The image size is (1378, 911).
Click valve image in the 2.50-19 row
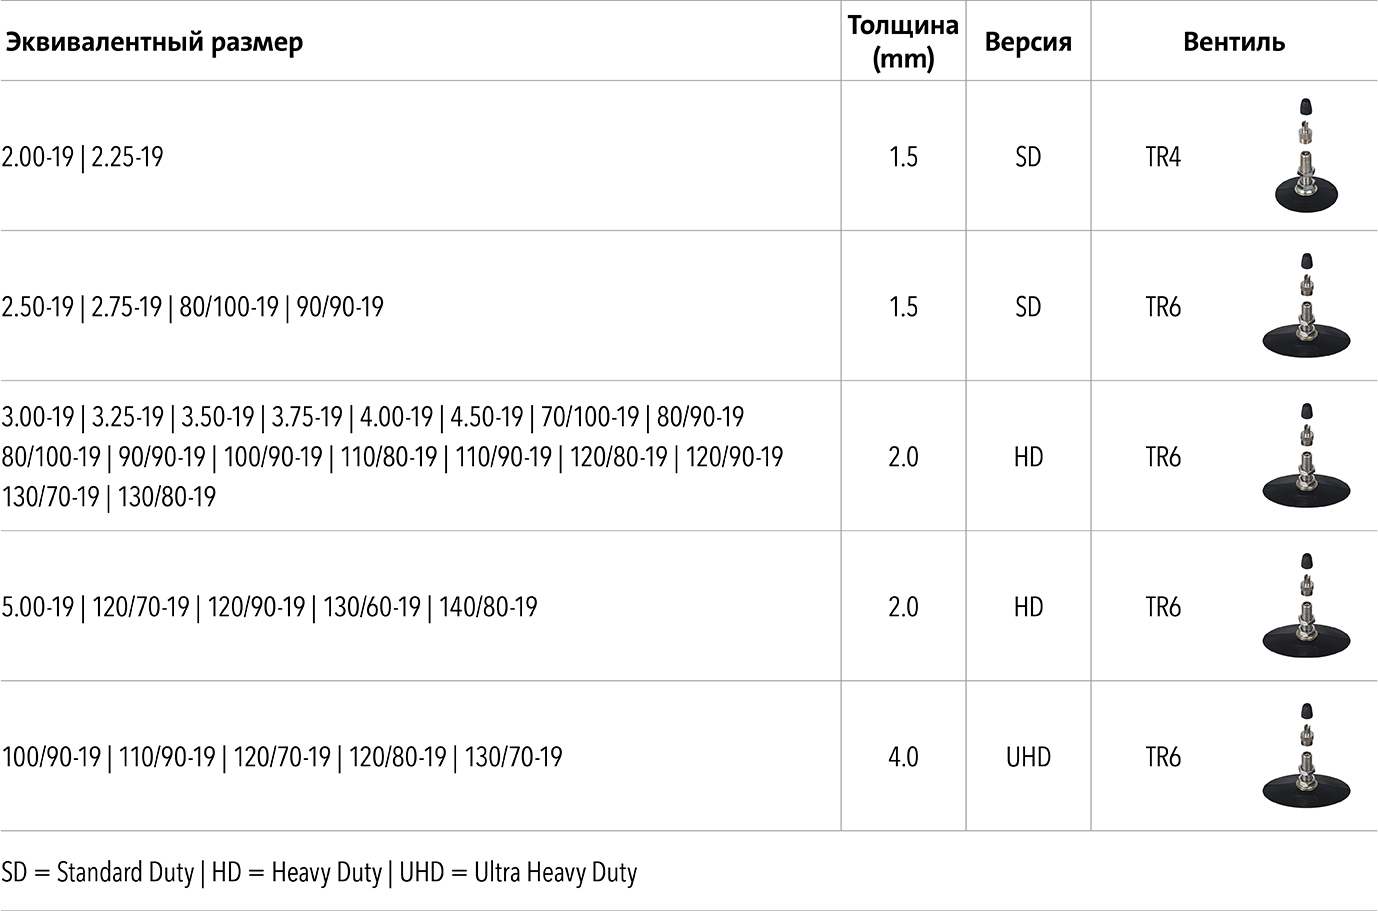tap(1304, 305)
